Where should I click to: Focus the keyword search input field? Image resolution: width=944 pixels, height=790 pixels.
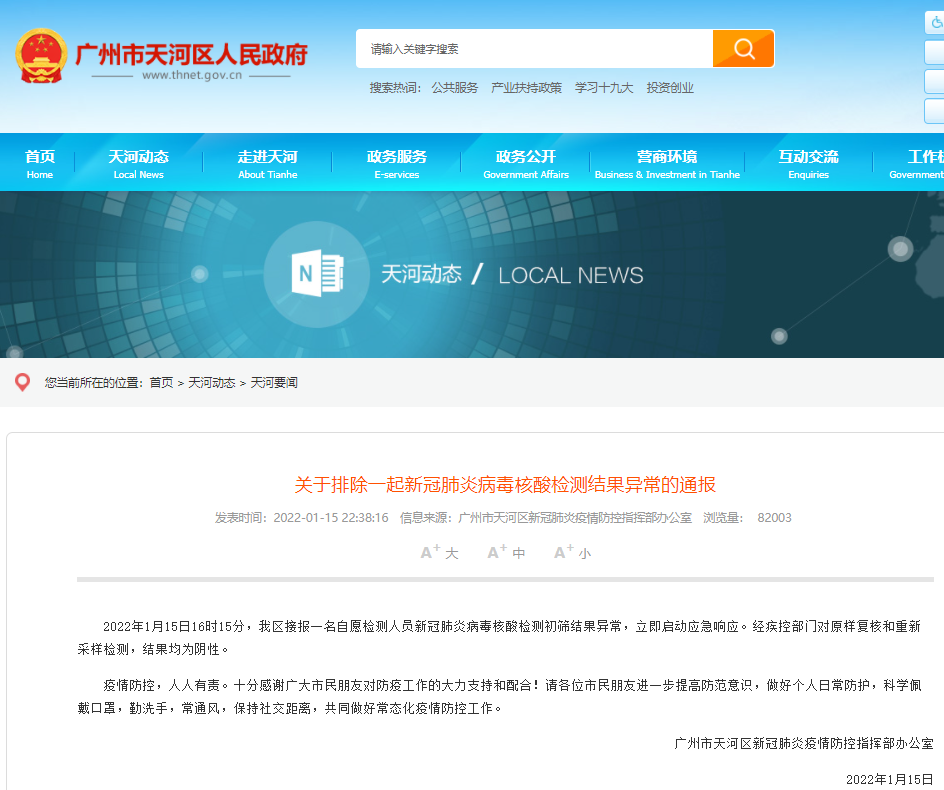(x=534, y=49)
